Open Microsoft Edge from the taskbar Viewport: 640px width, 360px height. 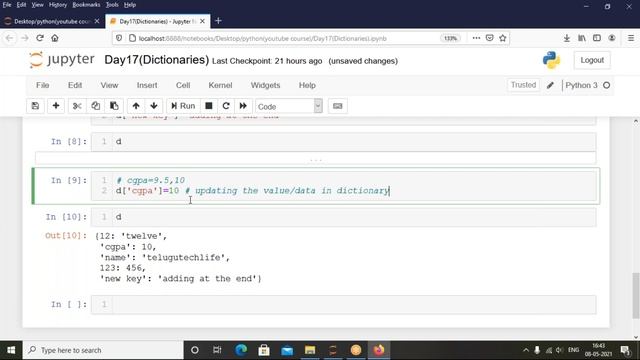click(241, 350)
